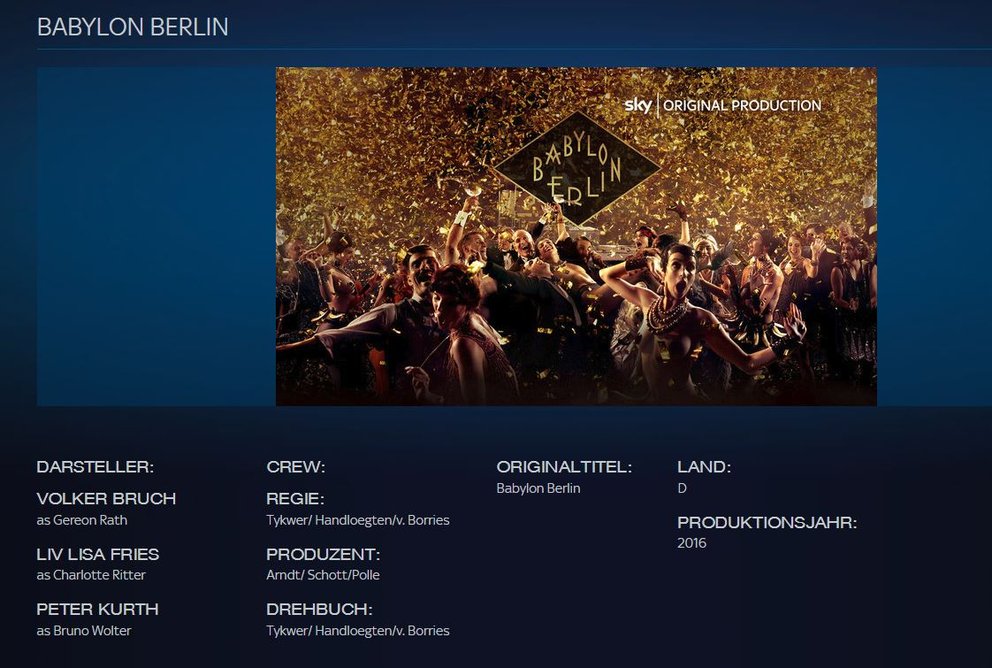
Task: Click the BABYLON BERLIN page title
Action: [133, 27]
